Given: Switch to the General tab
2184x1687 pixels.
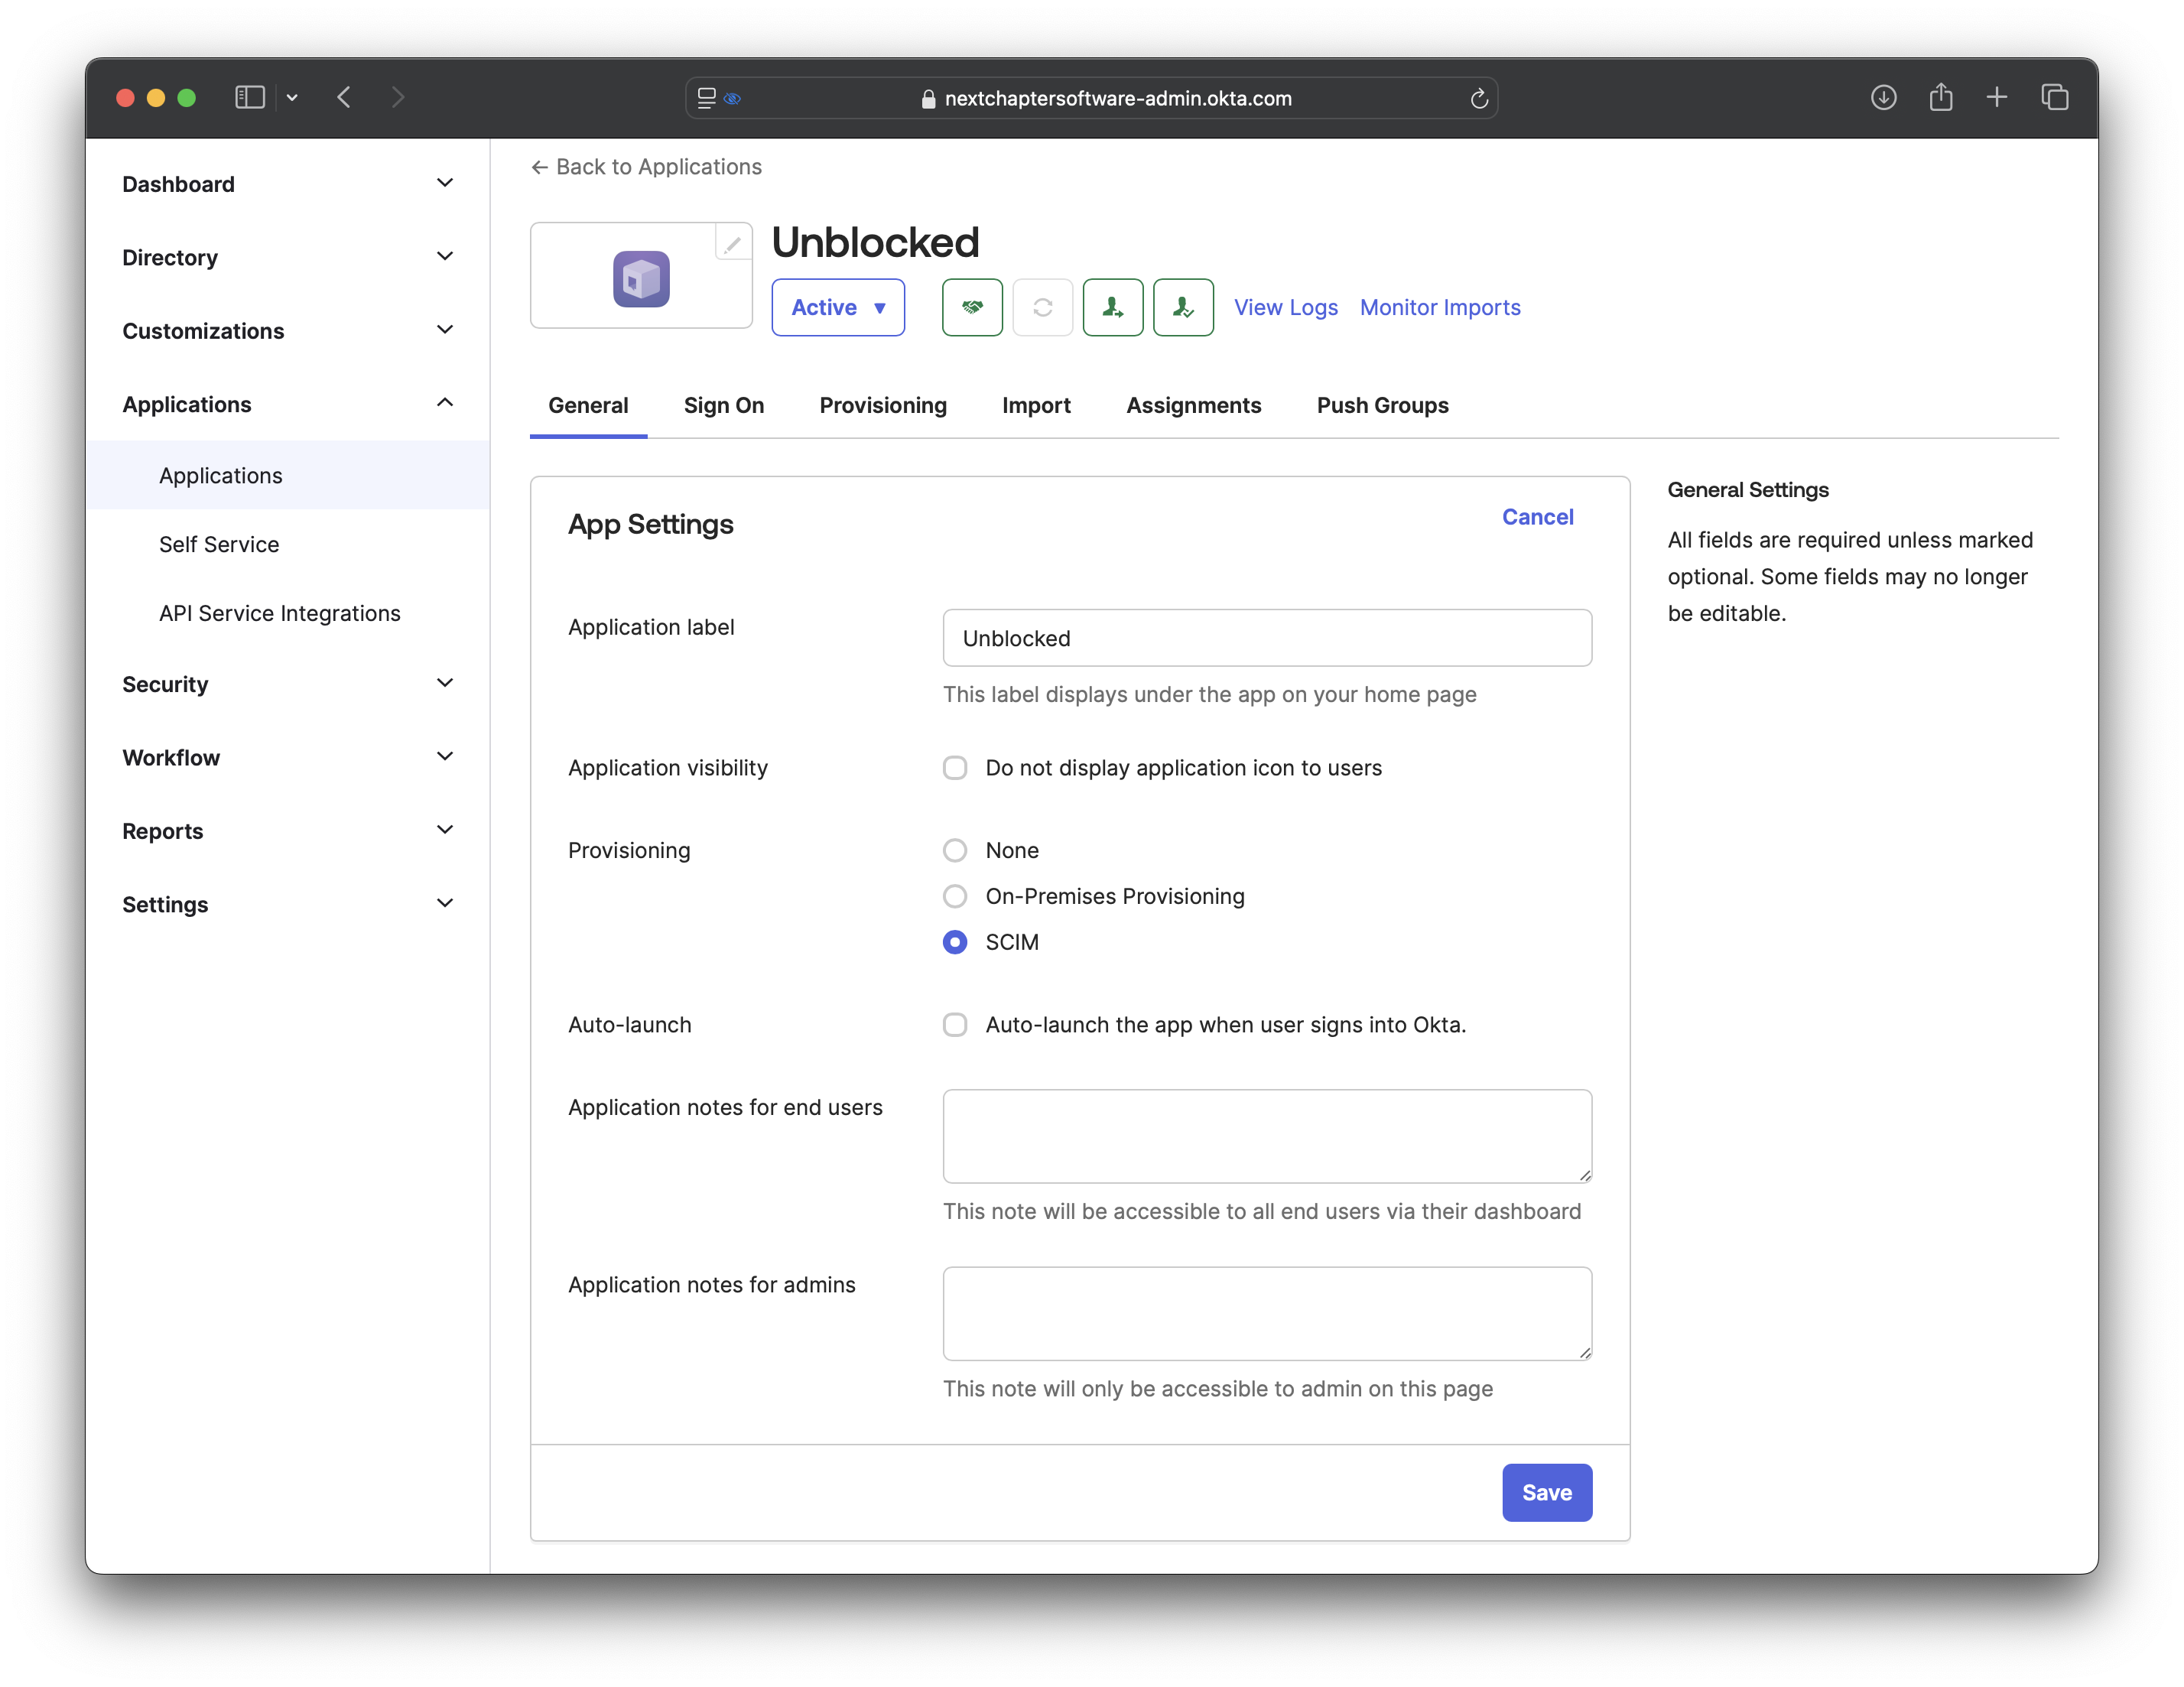Looking at the screenshot, I should coord(588,405).
